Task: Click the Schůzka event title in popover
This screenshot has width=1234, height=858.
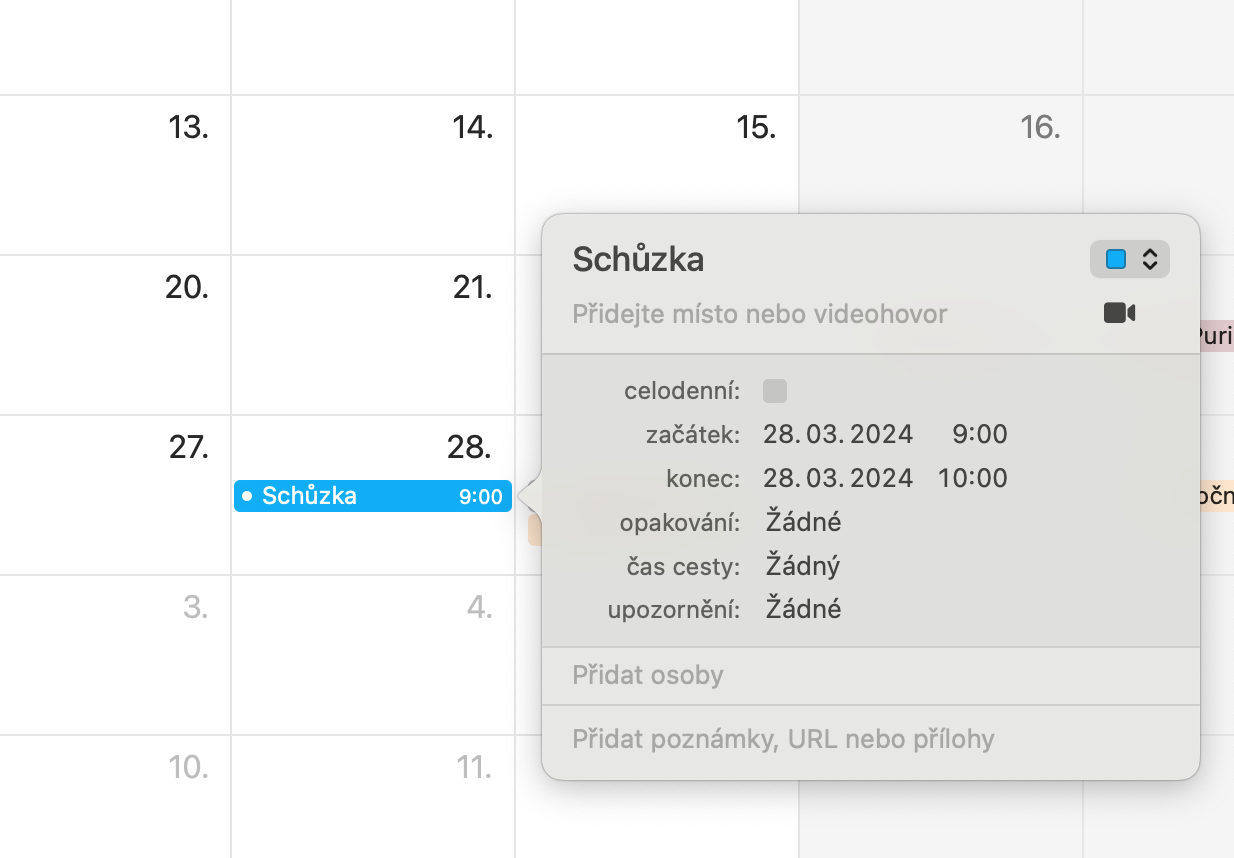Action: 638,260
